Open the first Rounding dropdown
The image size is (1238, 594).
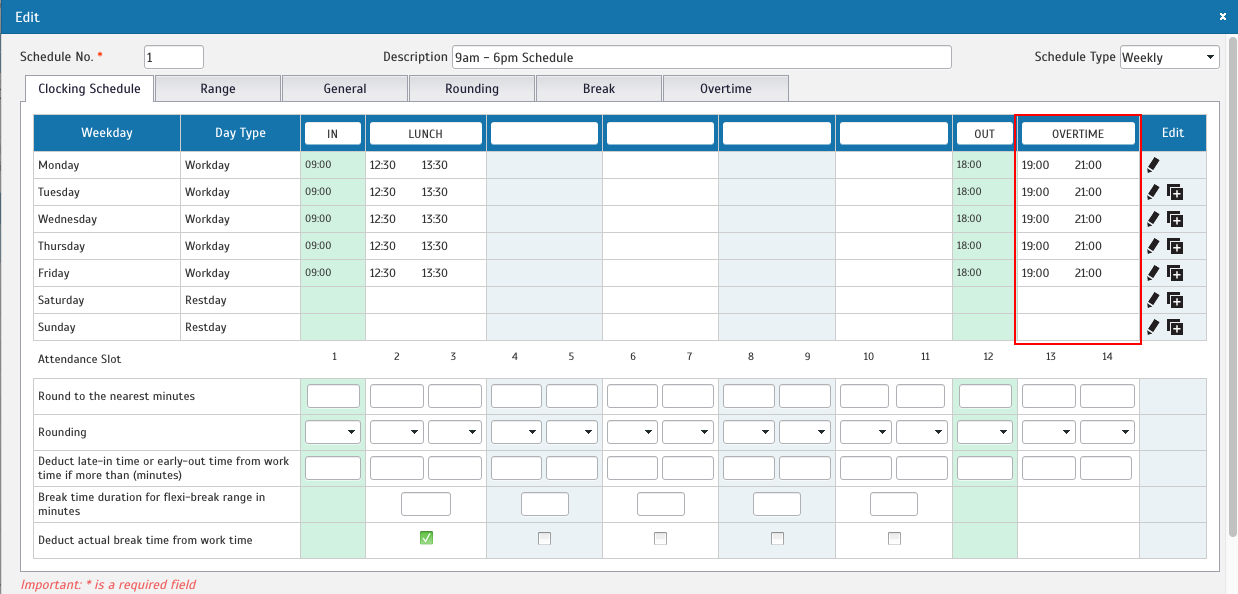click(x=333, y=431)
